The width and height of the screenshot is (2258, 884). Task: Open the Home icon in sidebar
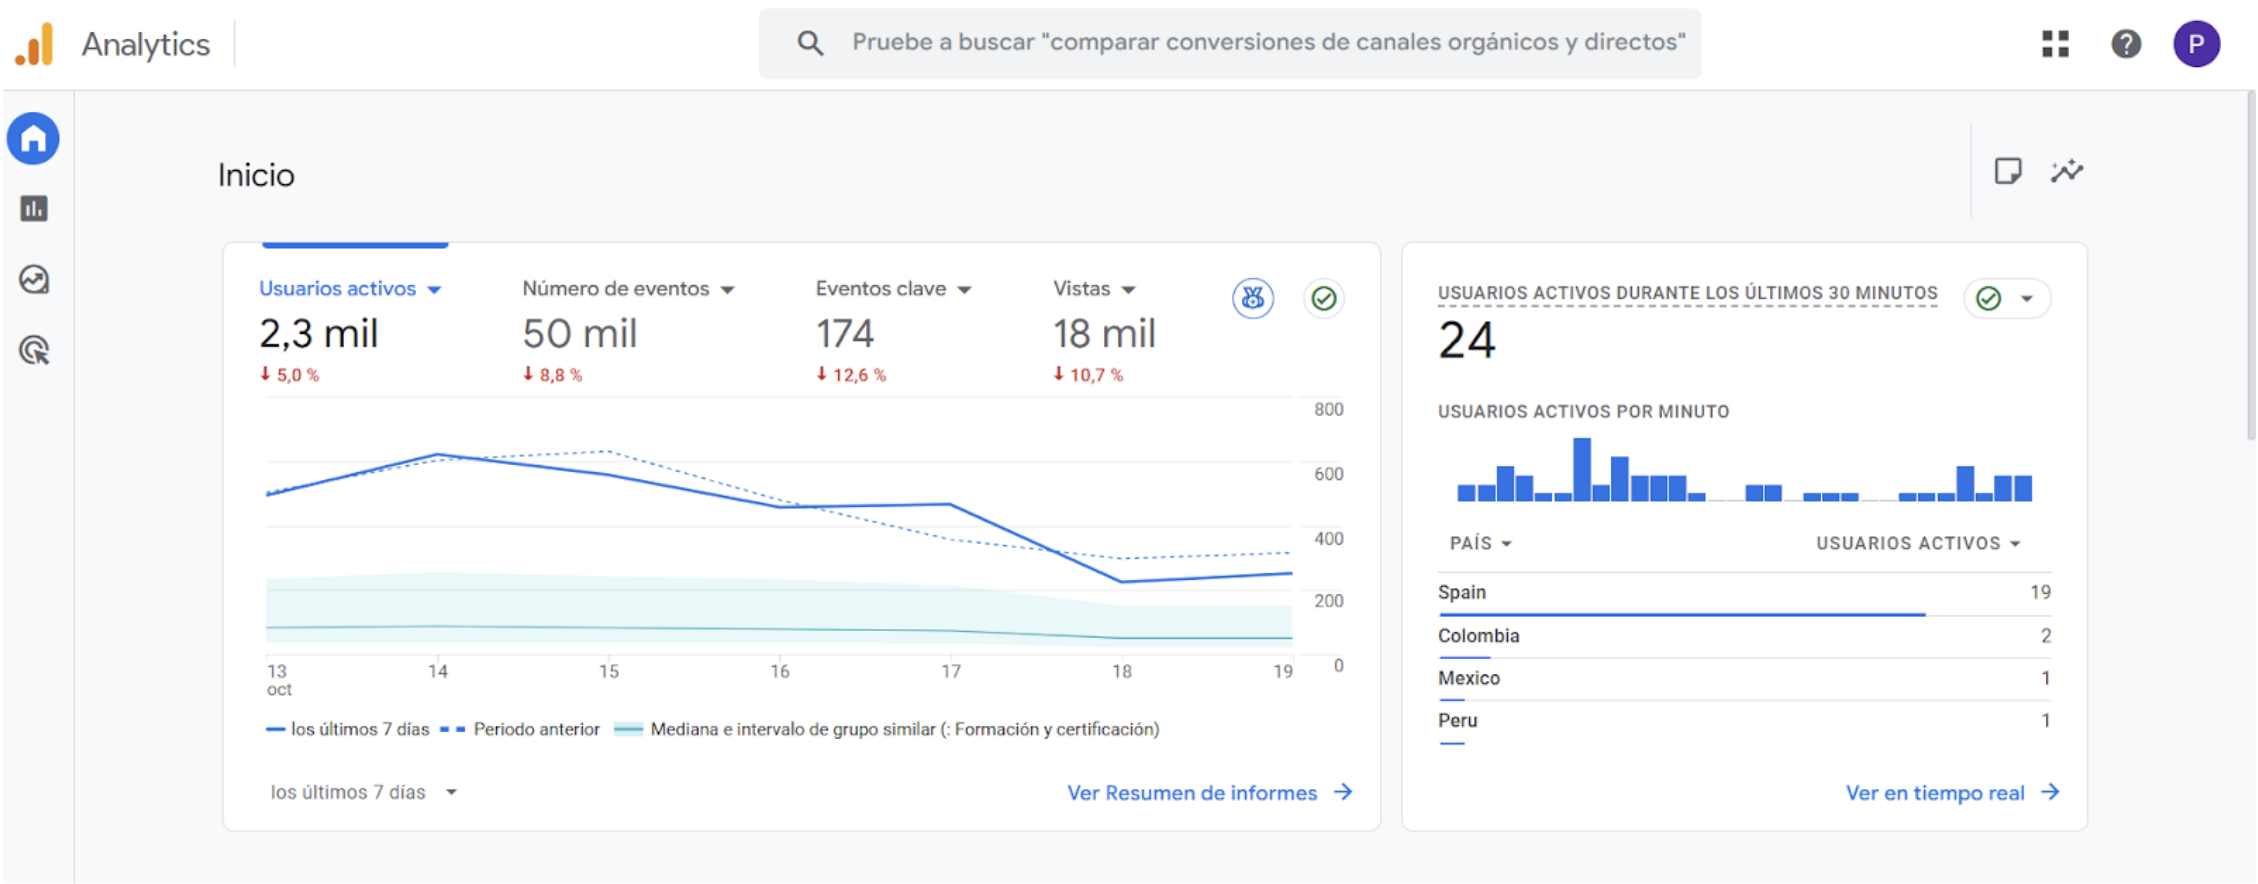pyautogui.click(x=33, y=139)
